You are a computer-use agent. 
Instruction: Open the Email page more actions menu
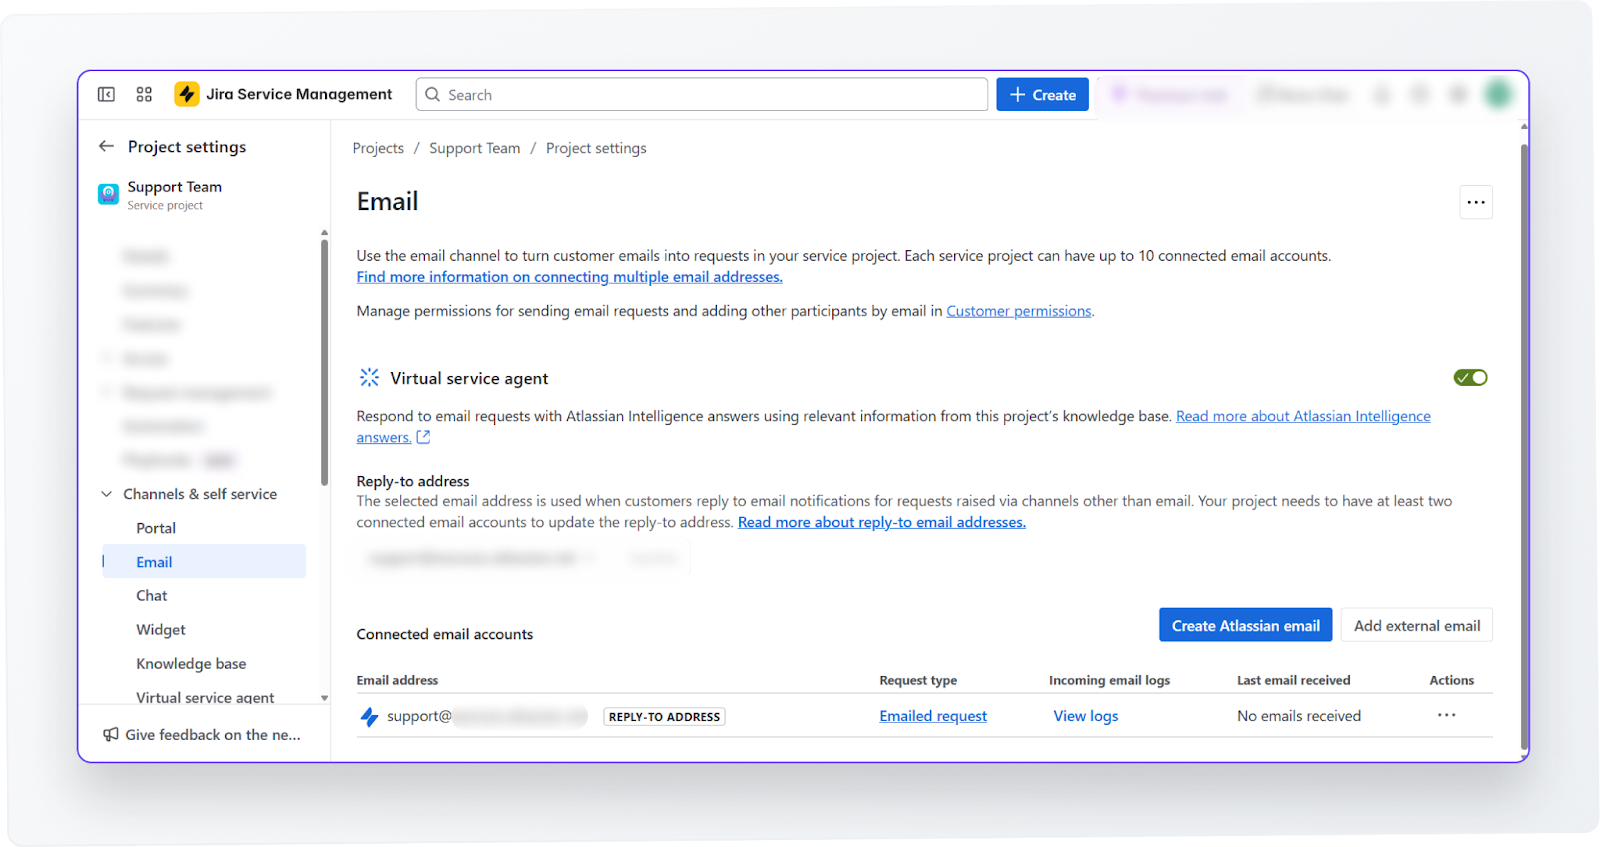[x=1477, y=202]
